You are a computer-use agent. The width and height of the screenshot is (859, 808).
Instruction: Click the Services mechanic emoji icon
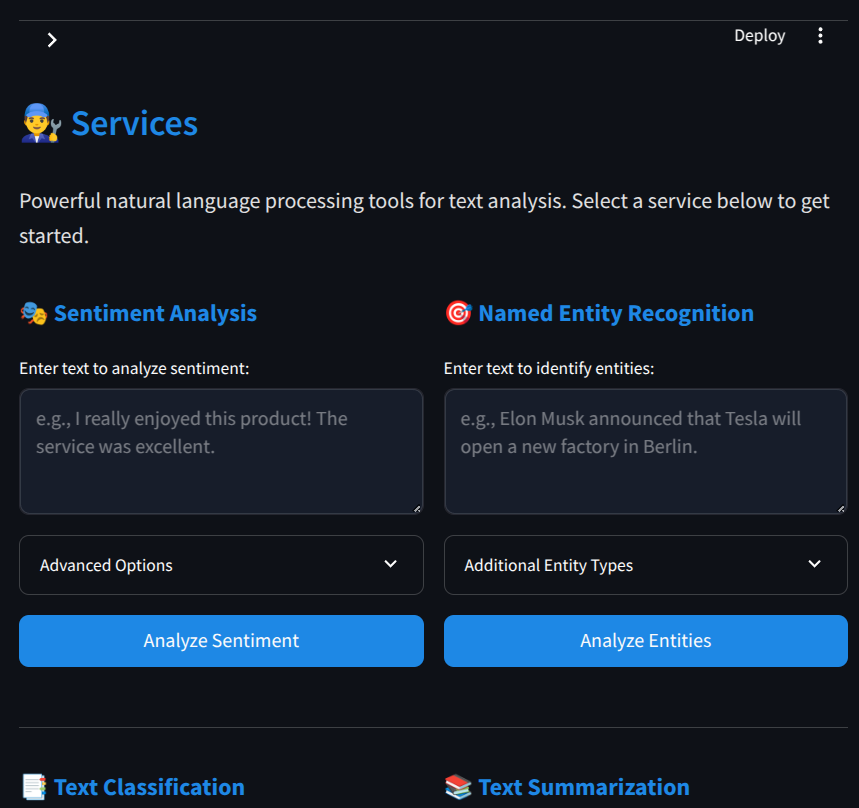41,124
